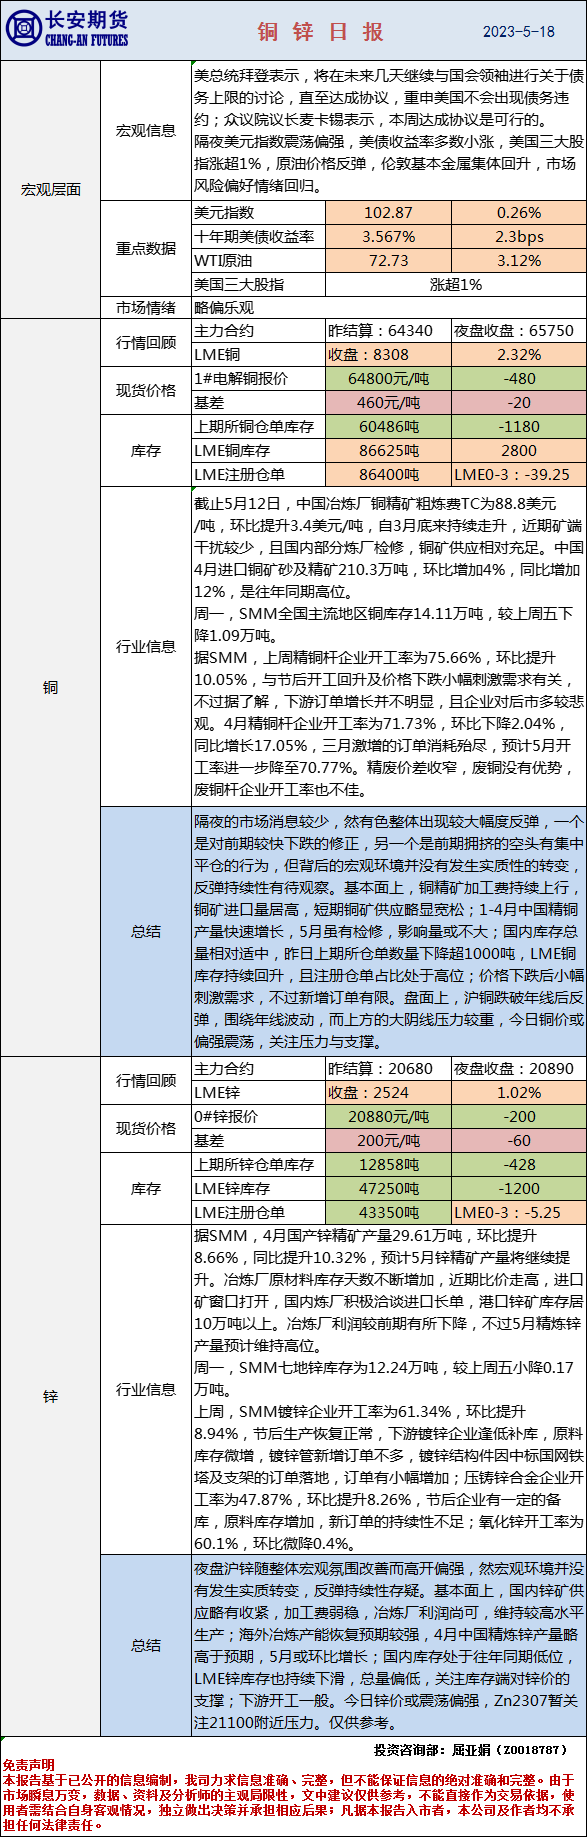Click the Chang-An Futures logo icon

(22, 29)
